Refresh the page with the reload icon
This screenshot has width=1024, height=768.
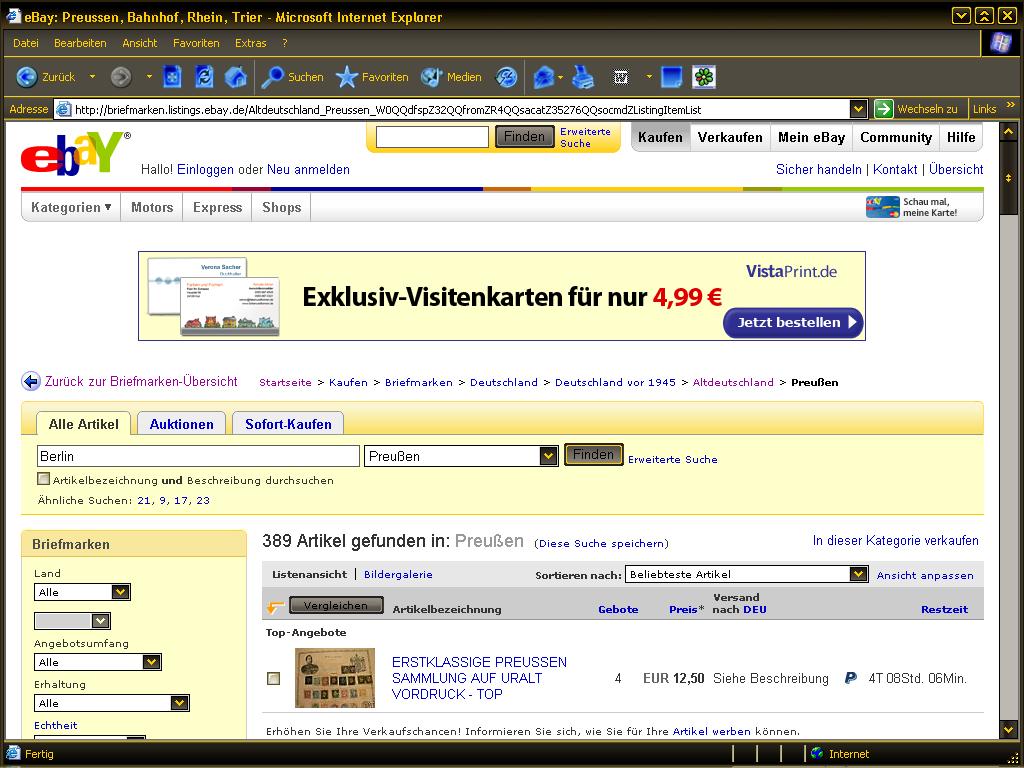pyautogui.click(x=204, y=77)
